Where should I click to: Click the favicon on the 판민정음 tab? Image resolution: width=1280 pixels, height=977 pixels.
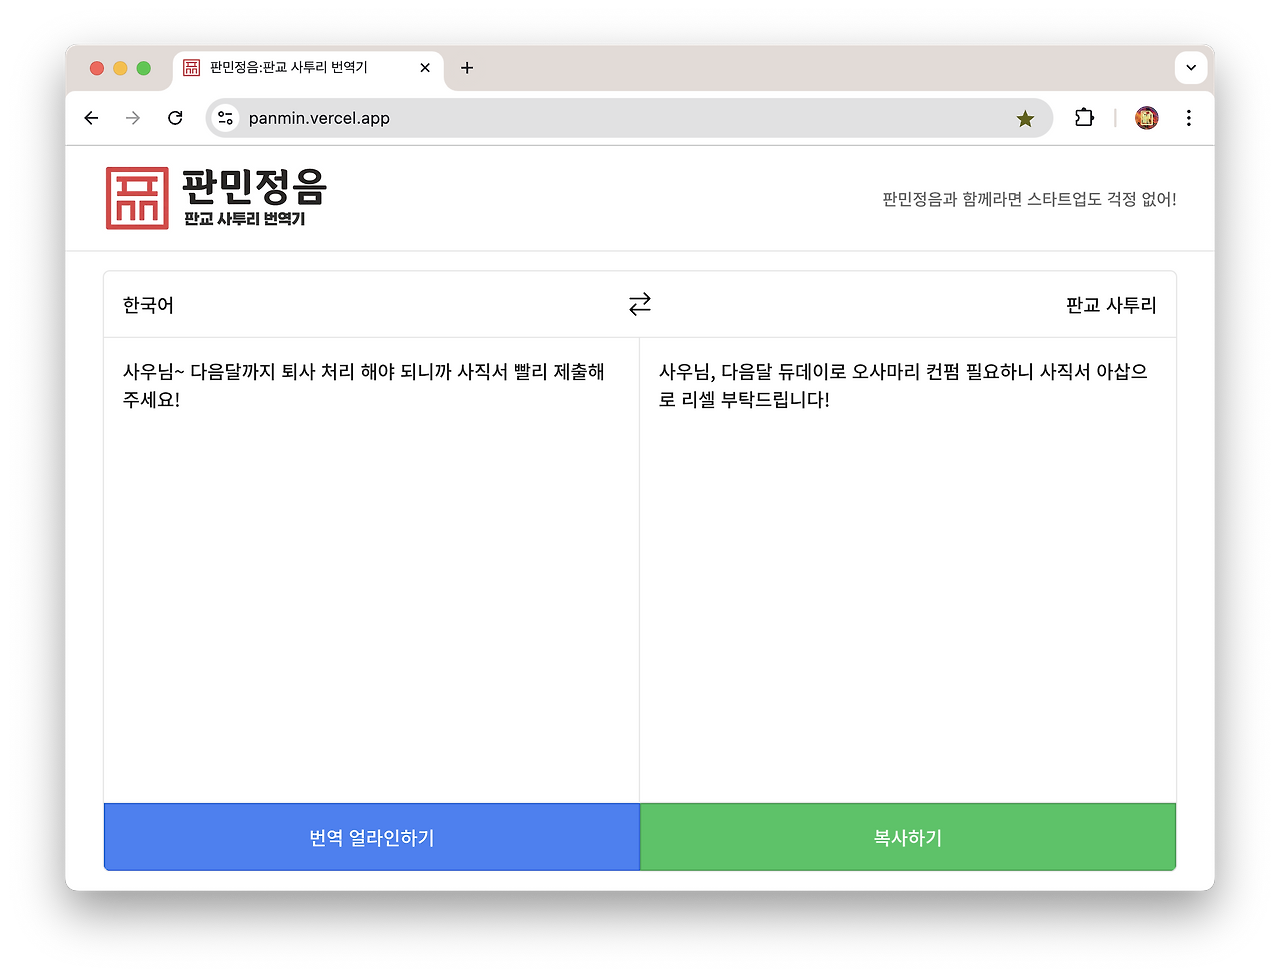point(192,67)
